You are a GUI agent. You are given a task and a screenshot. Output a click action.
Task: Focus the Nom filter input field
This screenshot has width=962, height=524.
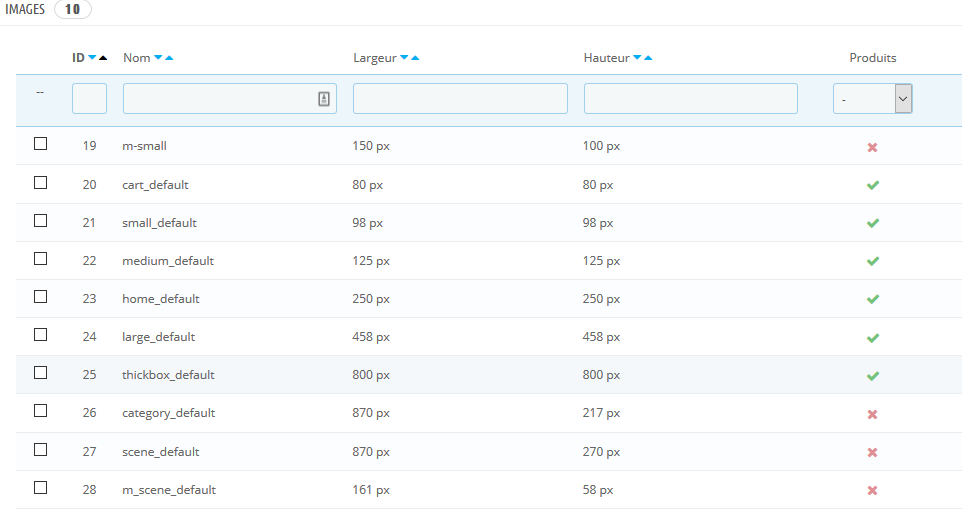click(x=229, y=99)
